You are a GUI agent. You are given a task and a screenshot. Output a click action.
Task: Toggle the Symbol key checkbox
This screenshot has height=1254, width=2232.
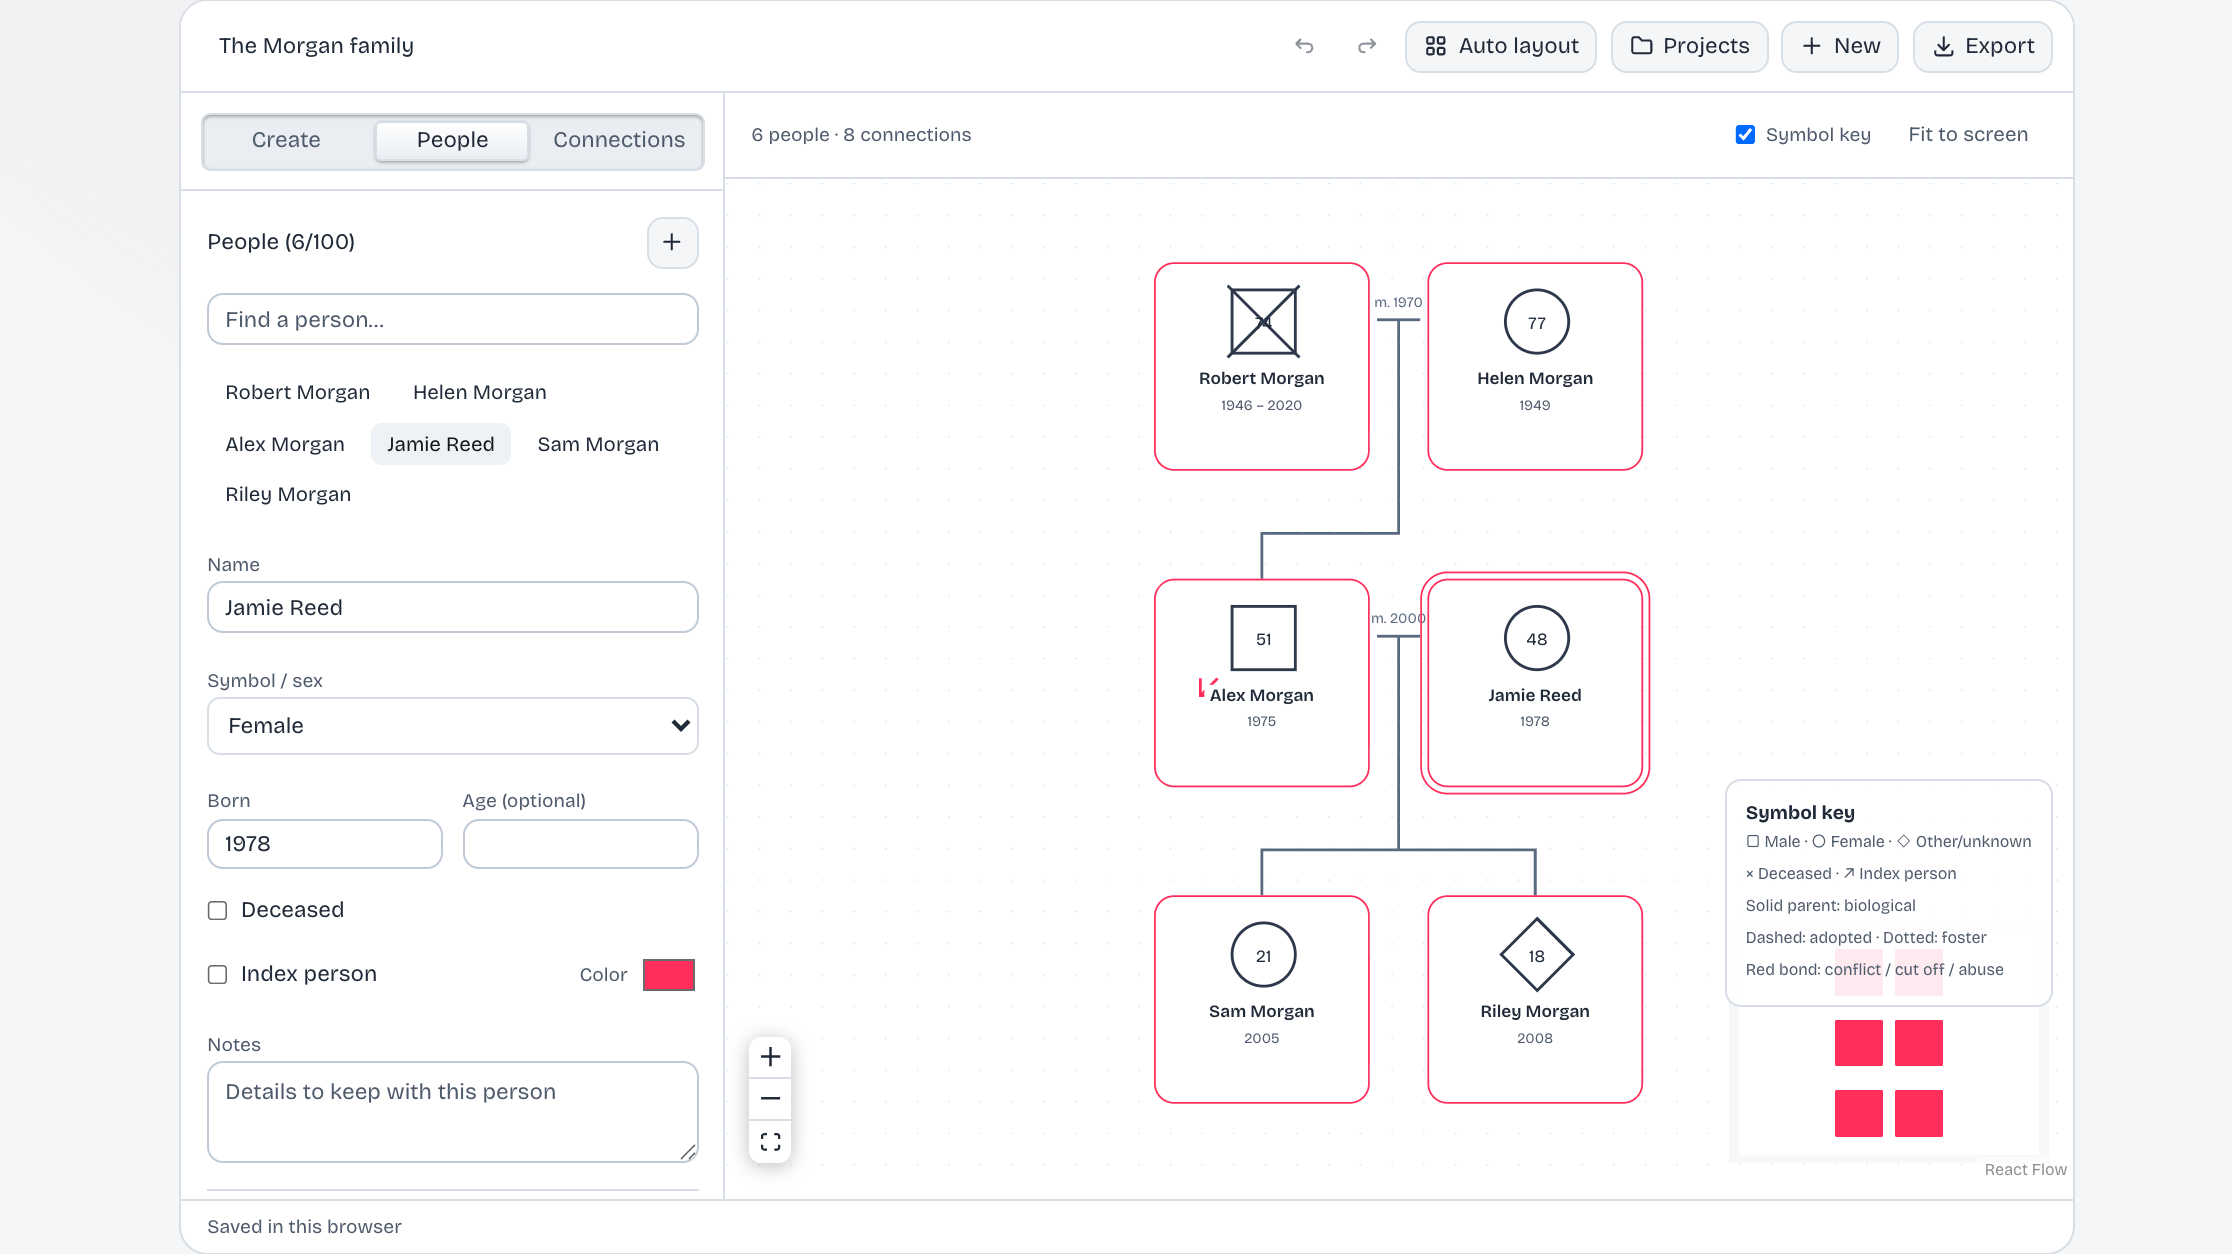tap(1745, 135)
